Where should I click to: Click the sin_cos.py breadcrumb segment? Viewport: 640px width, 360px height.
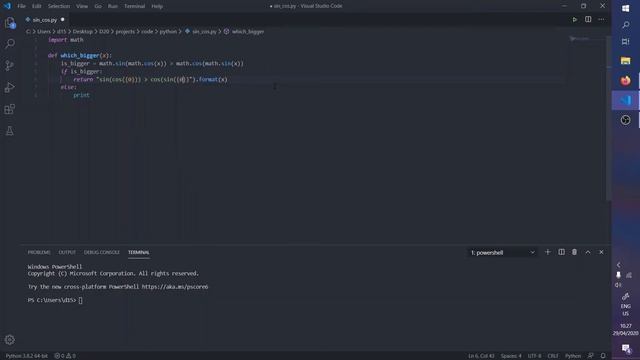click(x=204, y=31)
